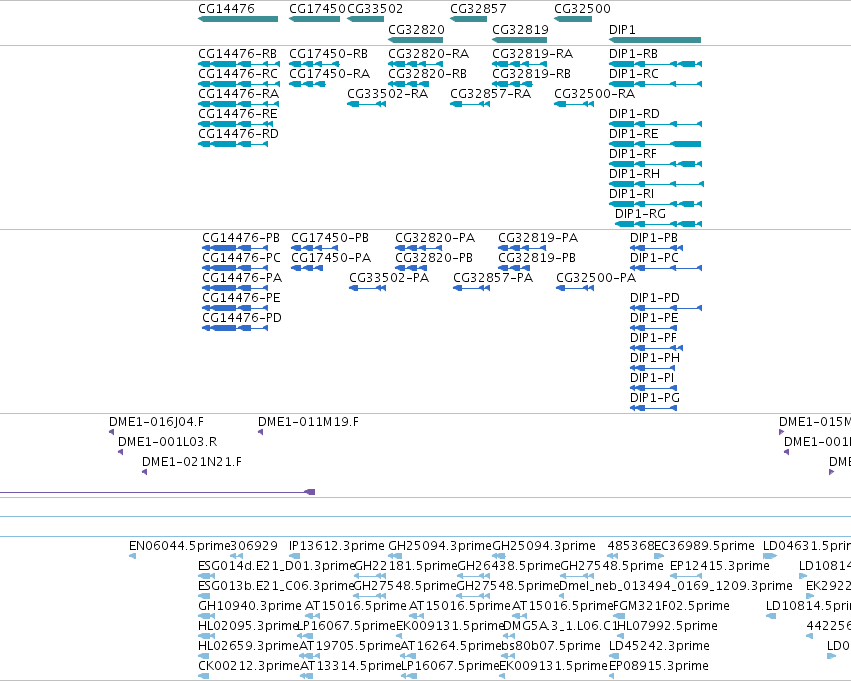Select BAC end DME1-001L03.R

(x=120, y=452)
